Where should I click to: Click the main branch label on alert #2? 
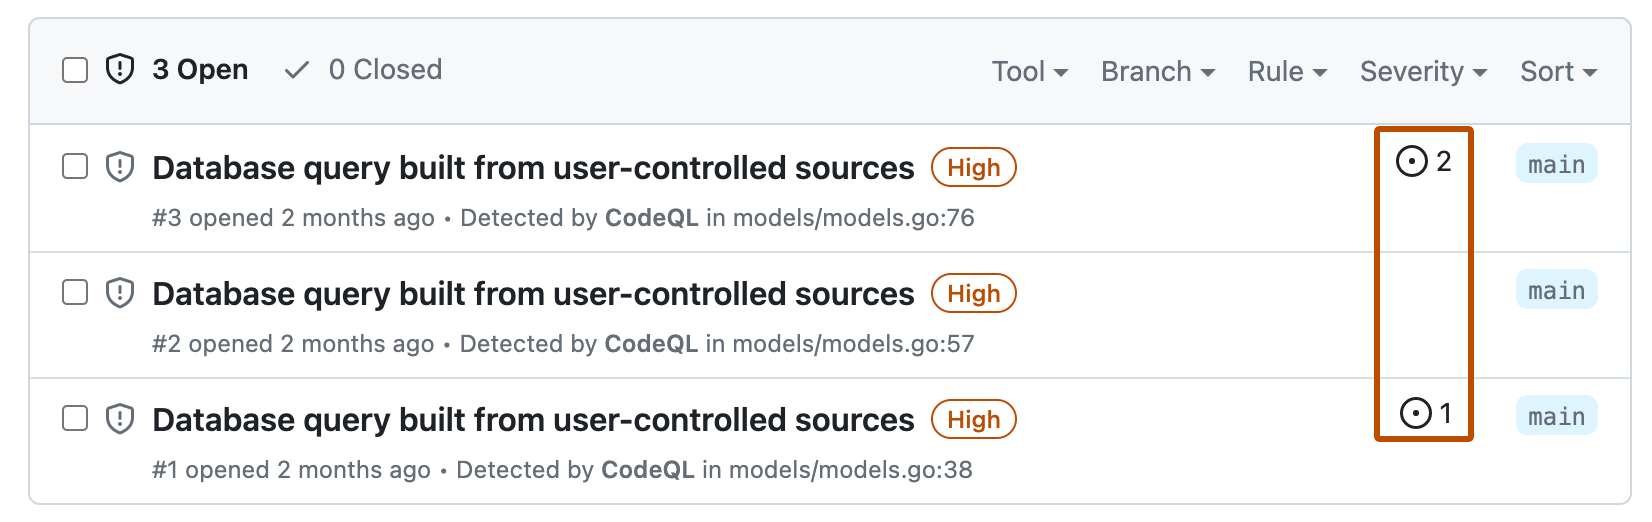pyautogui.click(x=1556, y=291)
